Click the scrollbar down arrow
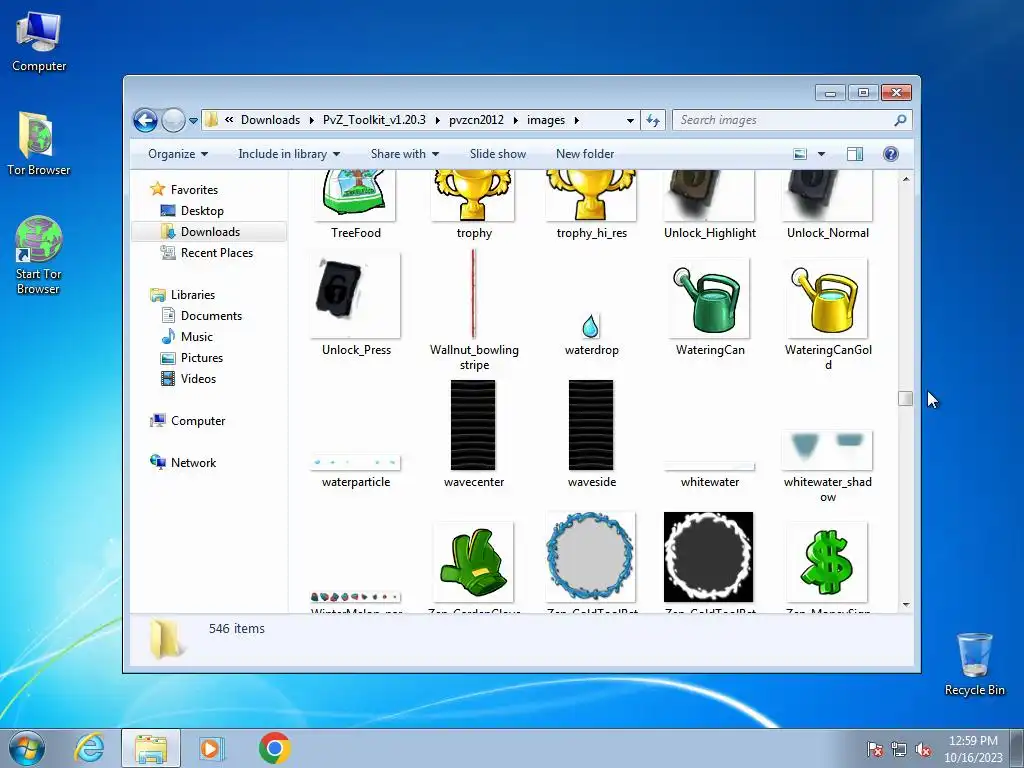The width and height of the screenshot is (1024, 768). (906, 605)
